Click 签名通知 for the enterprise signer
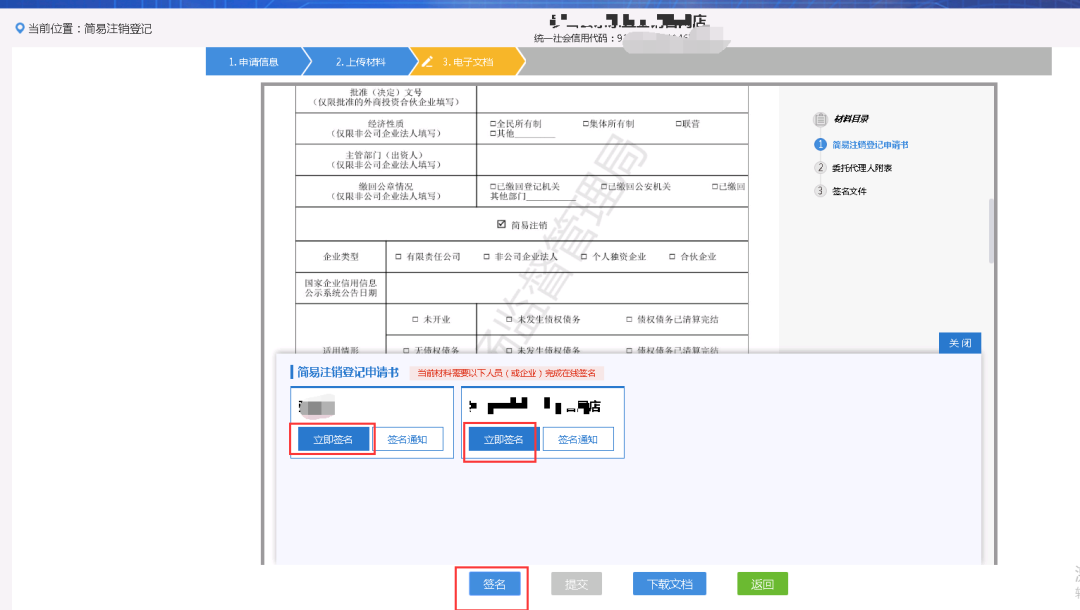The width and height of the screenshot is (1080, 610). coord(577,440)
